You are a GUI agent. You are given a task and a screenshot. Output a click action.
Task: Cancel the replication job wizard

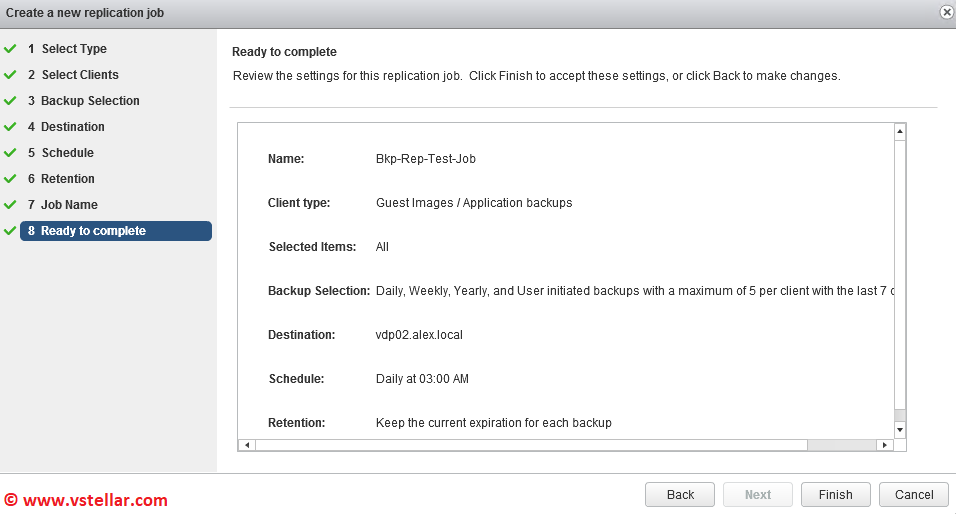(x=914, y=495)
